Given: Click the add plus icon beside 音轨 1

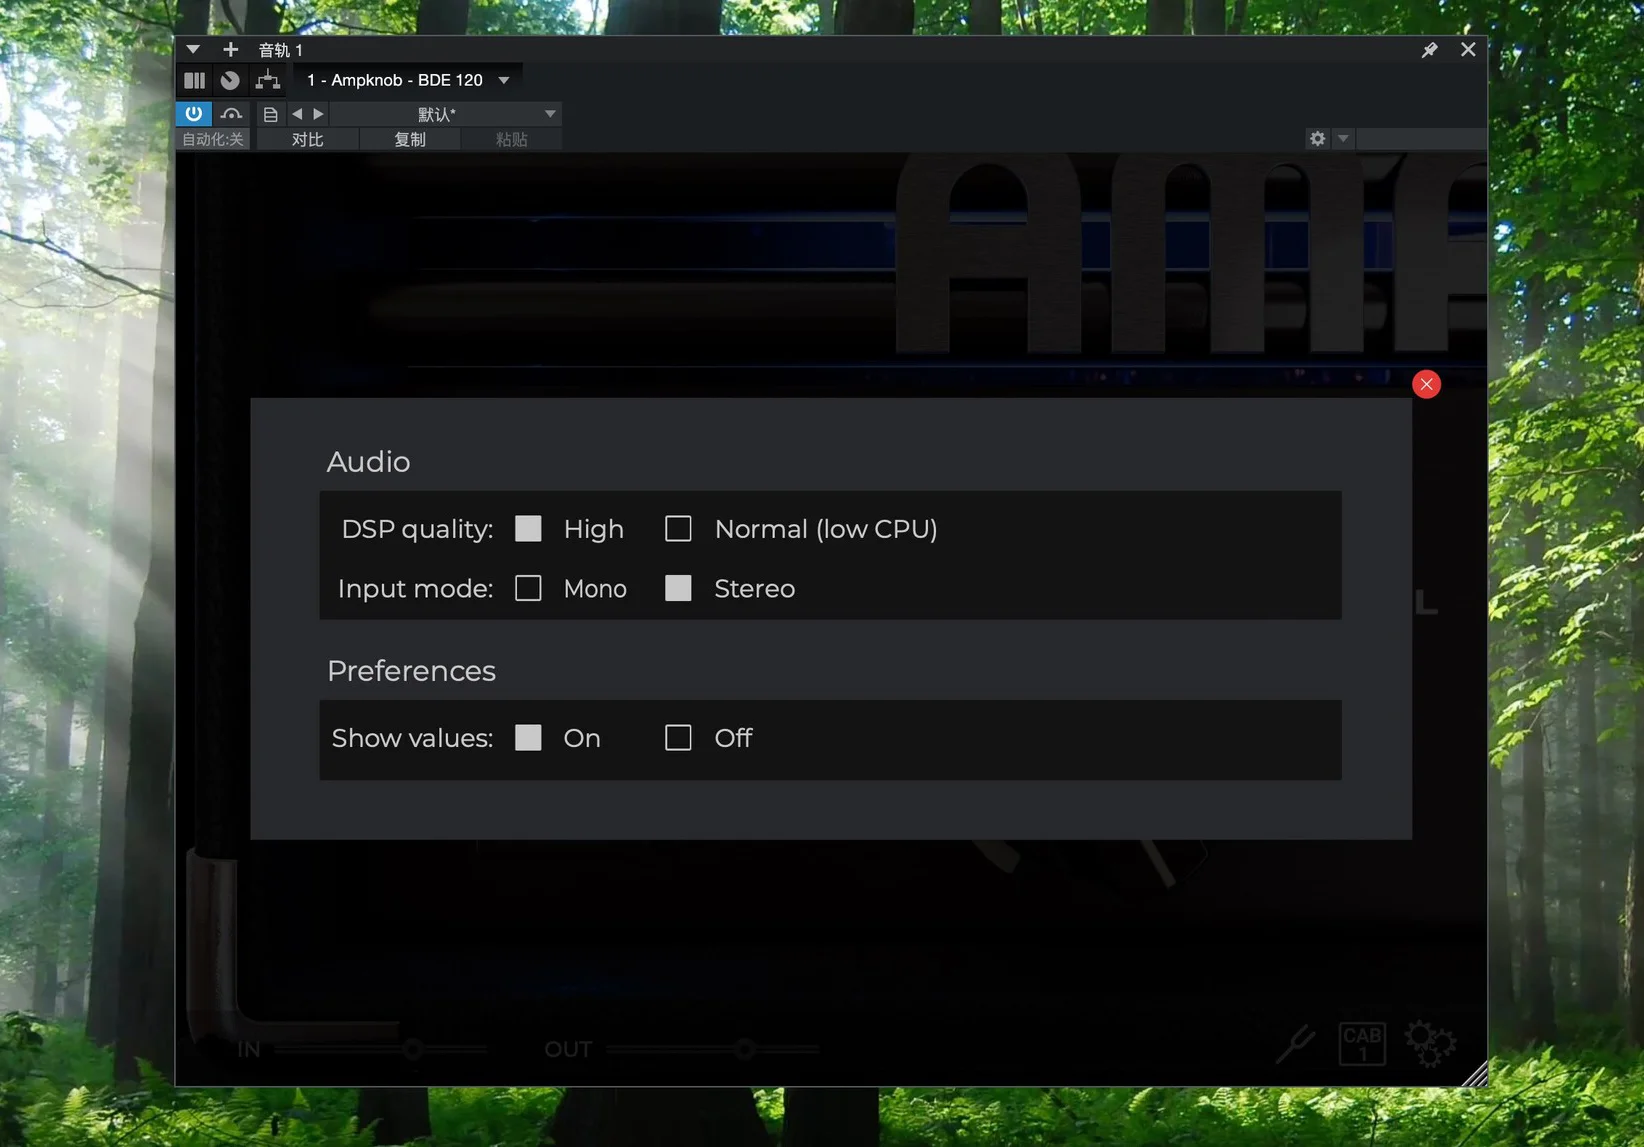Looking at the screenshot, I should click(230, 49).
